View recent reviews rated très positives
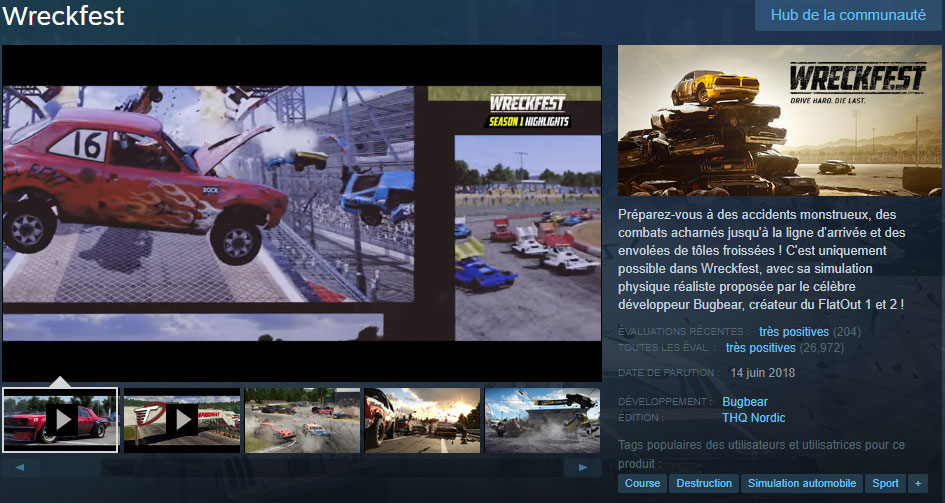This screenshot has width=945, height=503. point(793,331)
